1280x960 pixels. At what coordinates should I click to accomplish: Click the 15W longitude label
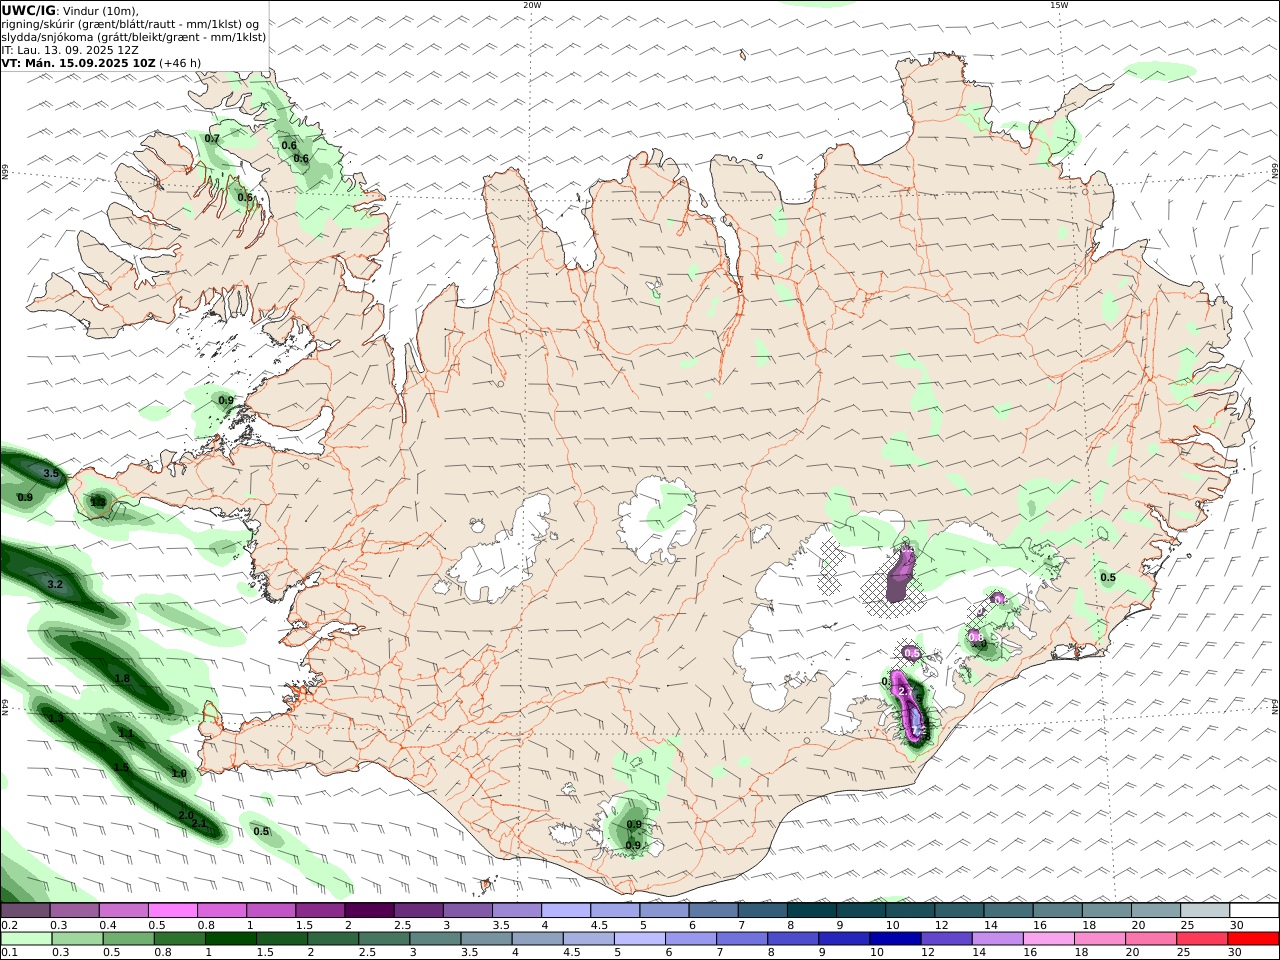1059,5
